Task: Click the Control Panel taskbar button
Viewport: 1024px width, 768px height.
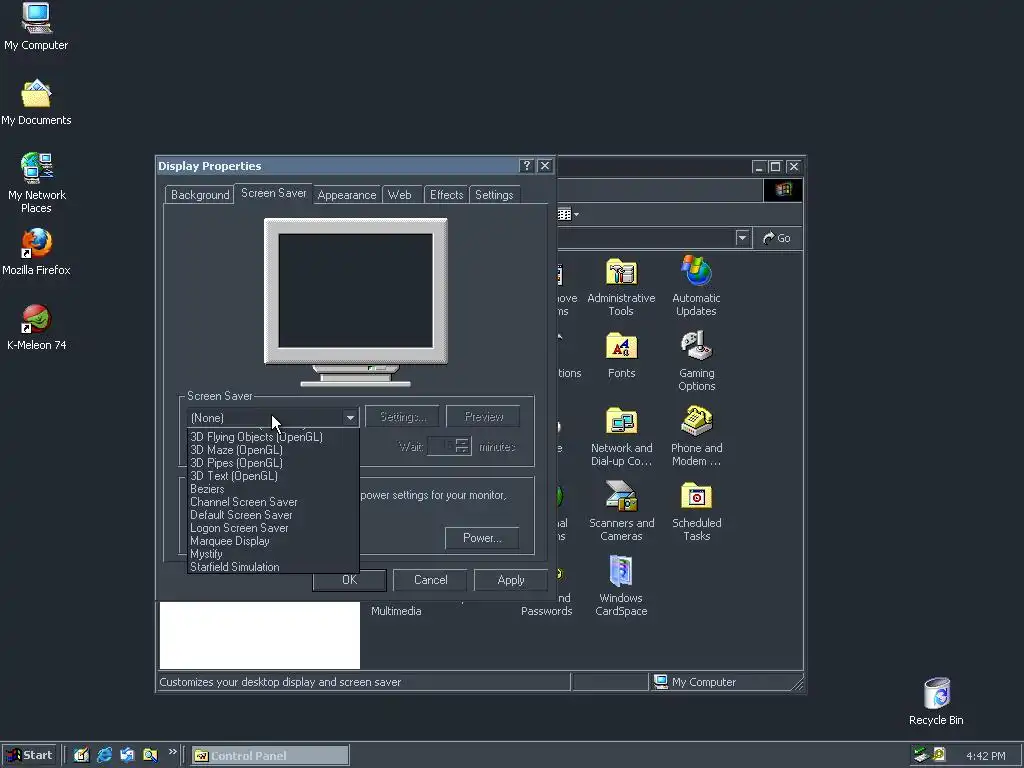Action: pos(270,756)
